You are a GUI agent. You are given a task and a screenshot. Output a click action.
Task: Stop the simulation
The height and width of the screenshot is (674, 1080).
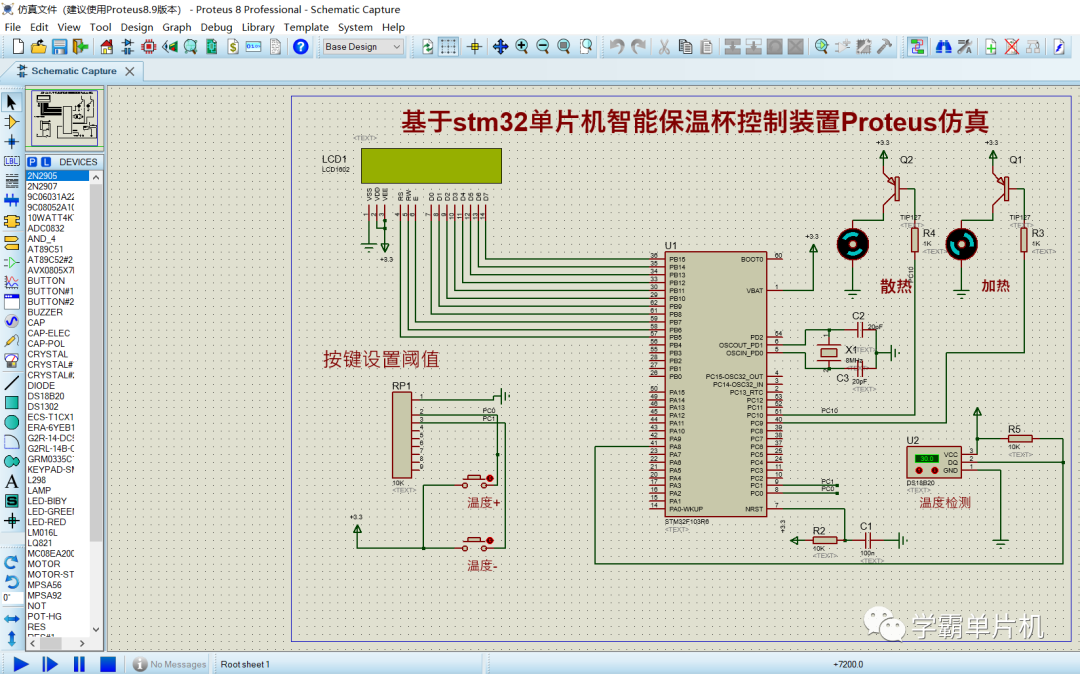[x=107, y=664]
